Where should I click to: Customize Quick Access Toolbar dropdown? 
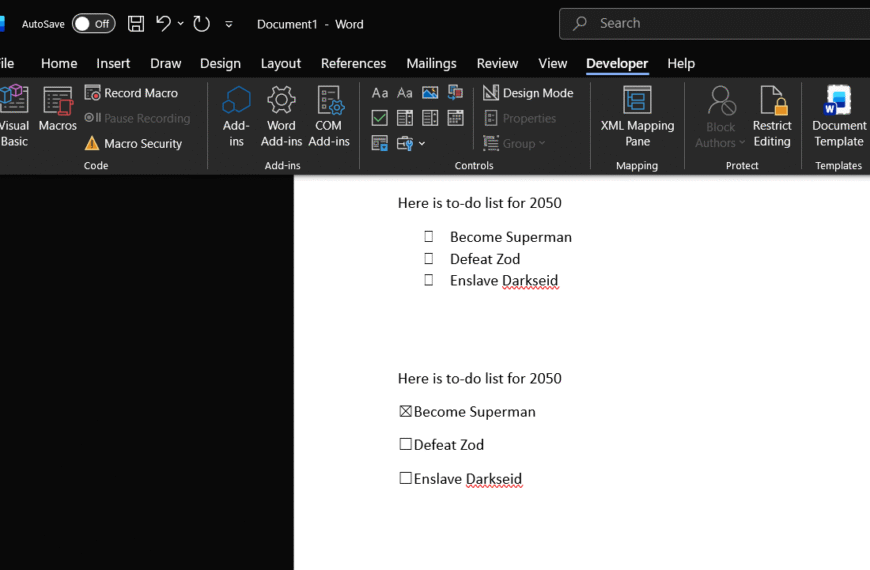[229, 24]
